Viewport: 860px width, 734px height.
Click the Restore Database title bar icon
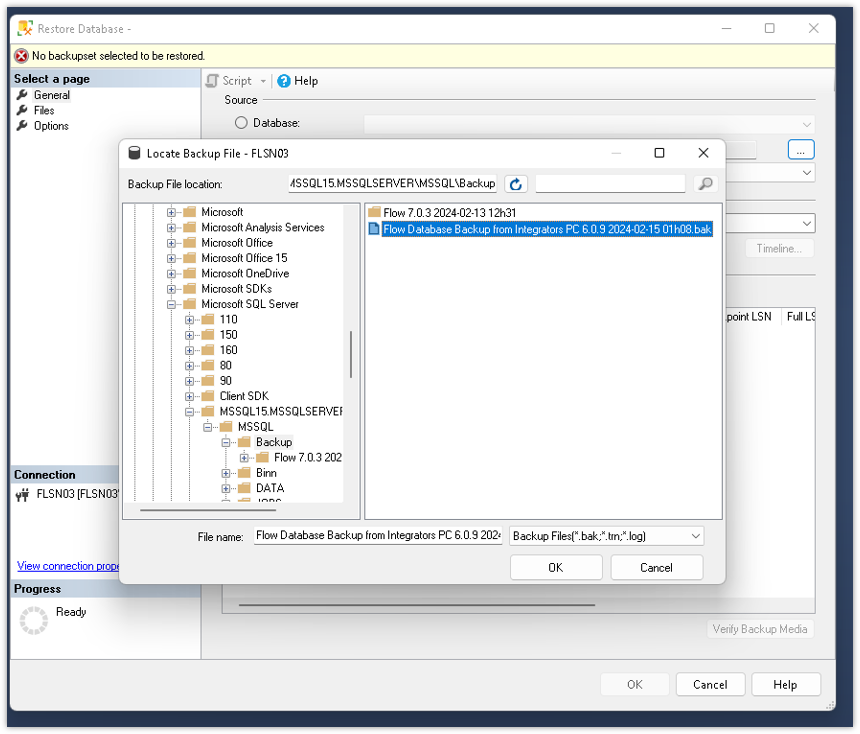click(25, 28)
